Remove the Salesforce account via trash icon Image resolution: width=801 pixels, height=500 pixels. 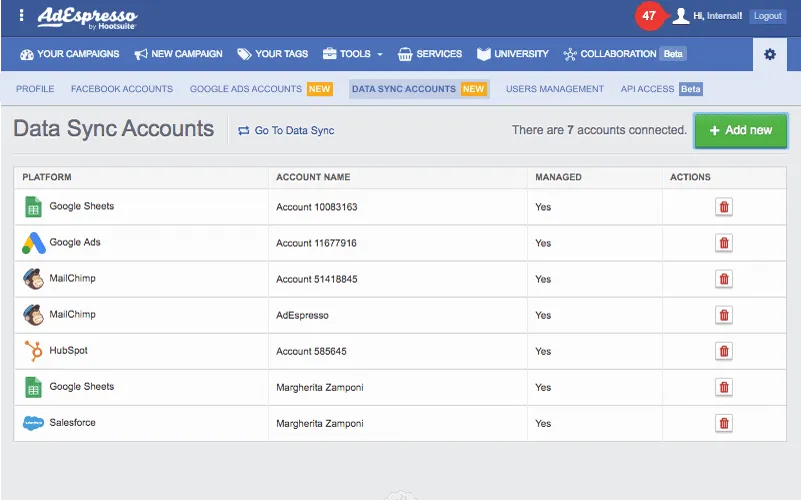[x=724, y=423]
